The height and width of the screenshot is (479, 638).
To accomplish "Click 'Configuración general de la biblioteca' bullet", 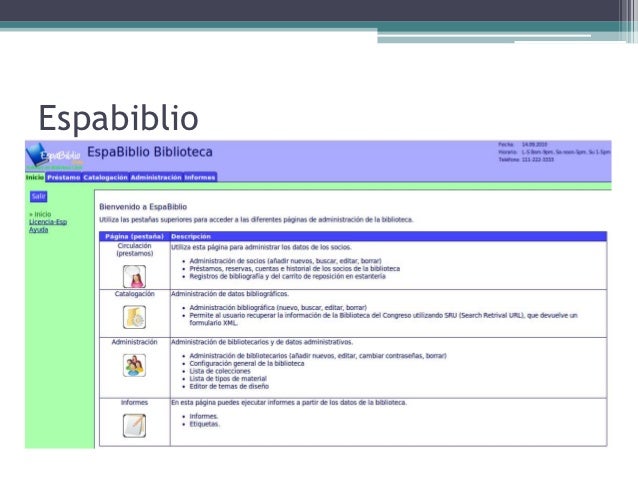I will click(x=247, y=363).
